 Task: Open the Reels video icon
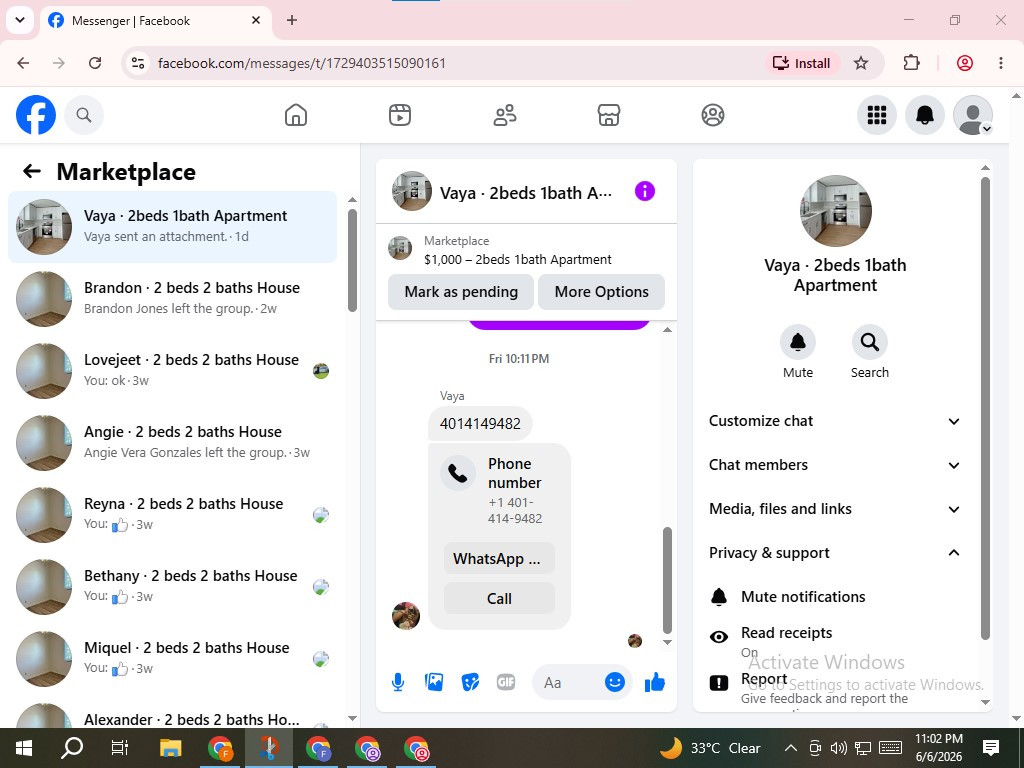point(400,115)
